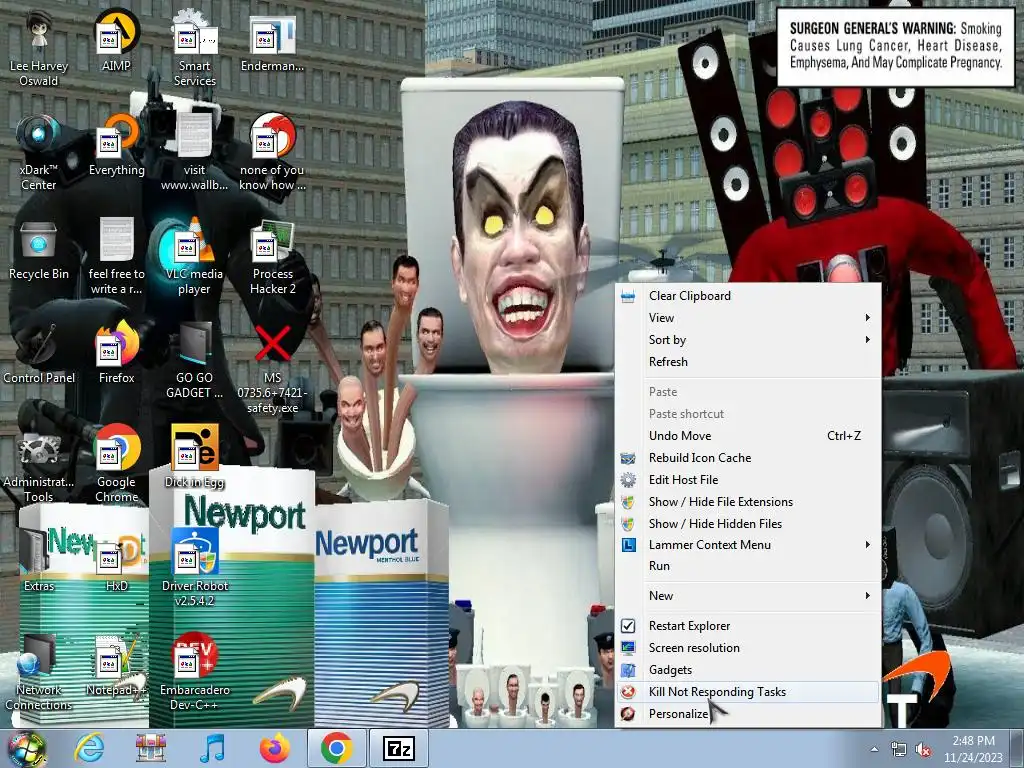Select the Network Connections desktop icon
1024x768 pixels.
click(x=39, y=672)
